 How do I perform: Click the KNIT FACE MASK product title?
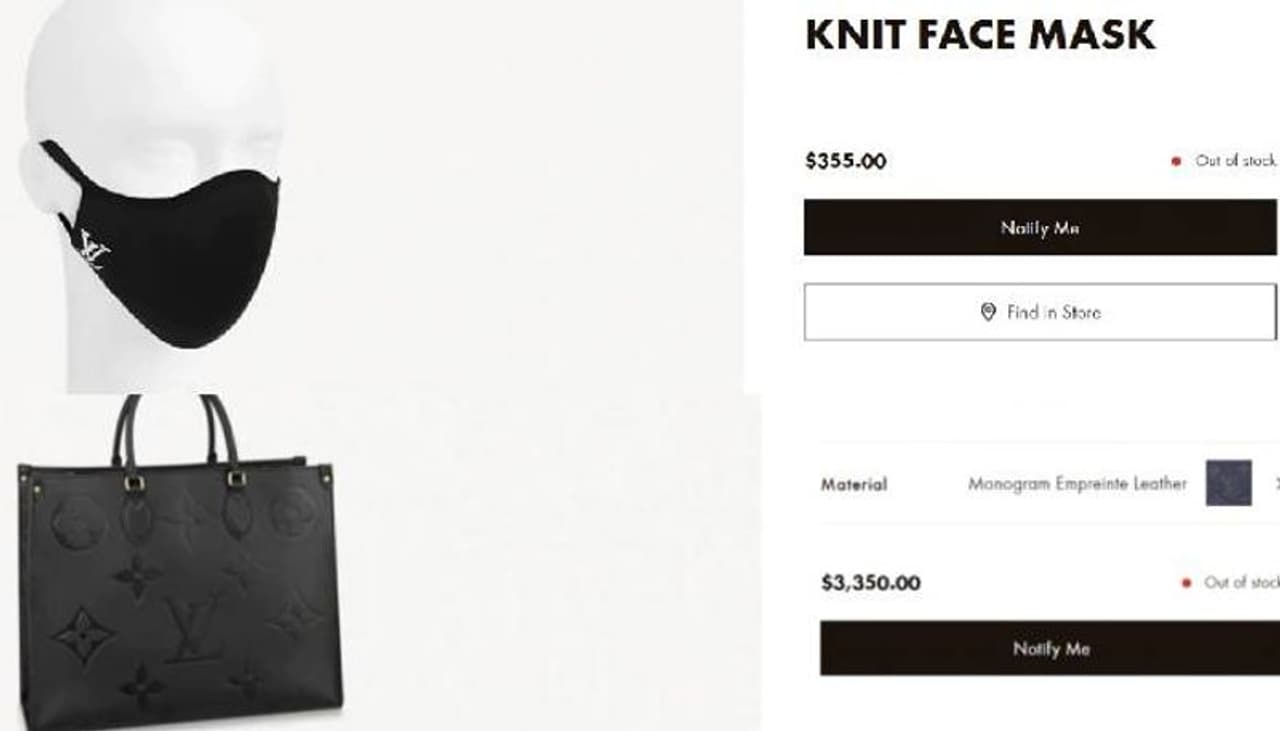click(x=979, y=35)
